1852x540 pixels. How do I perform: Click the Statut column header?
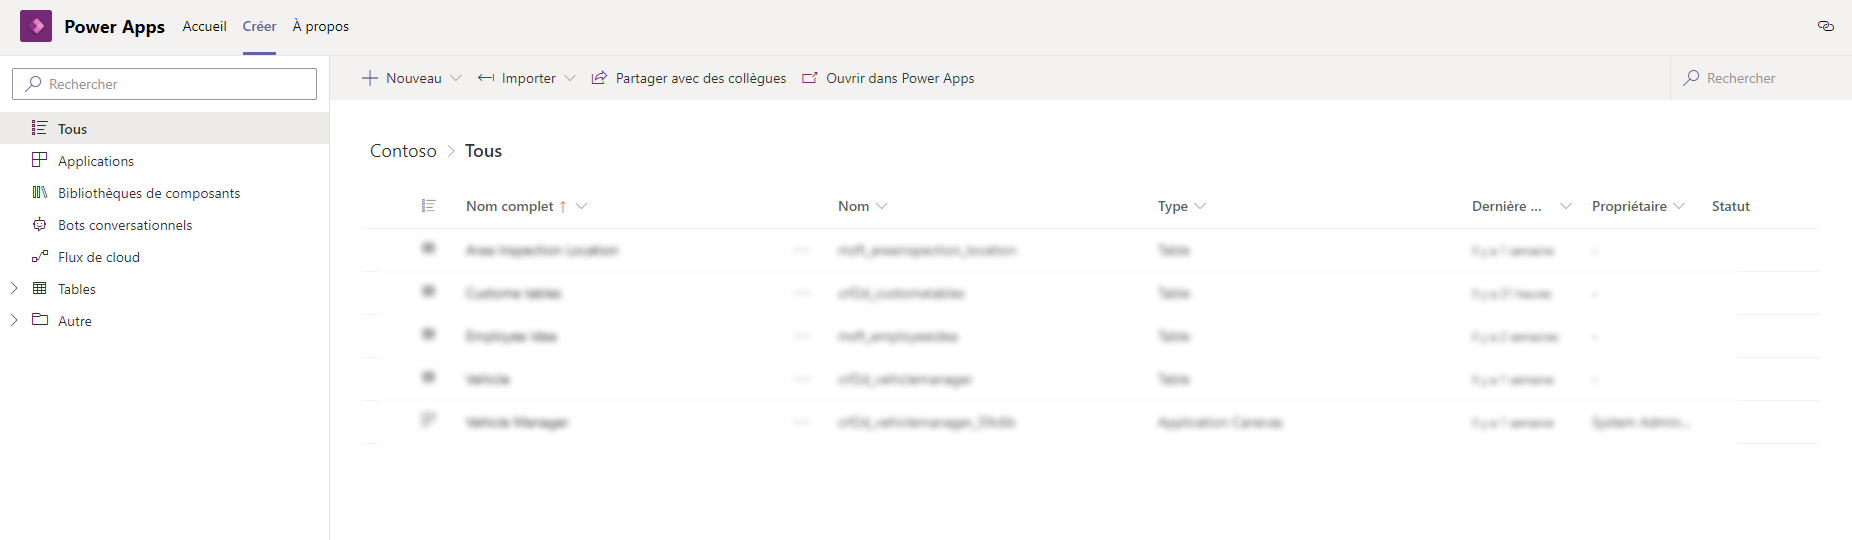pyautogui.click(x=1731, y=206)
